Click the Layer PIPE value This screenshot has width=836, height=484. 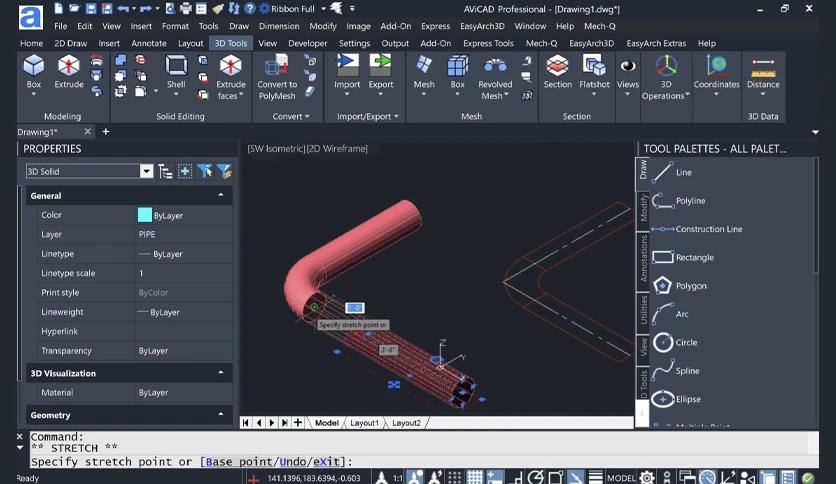[183, 234]
